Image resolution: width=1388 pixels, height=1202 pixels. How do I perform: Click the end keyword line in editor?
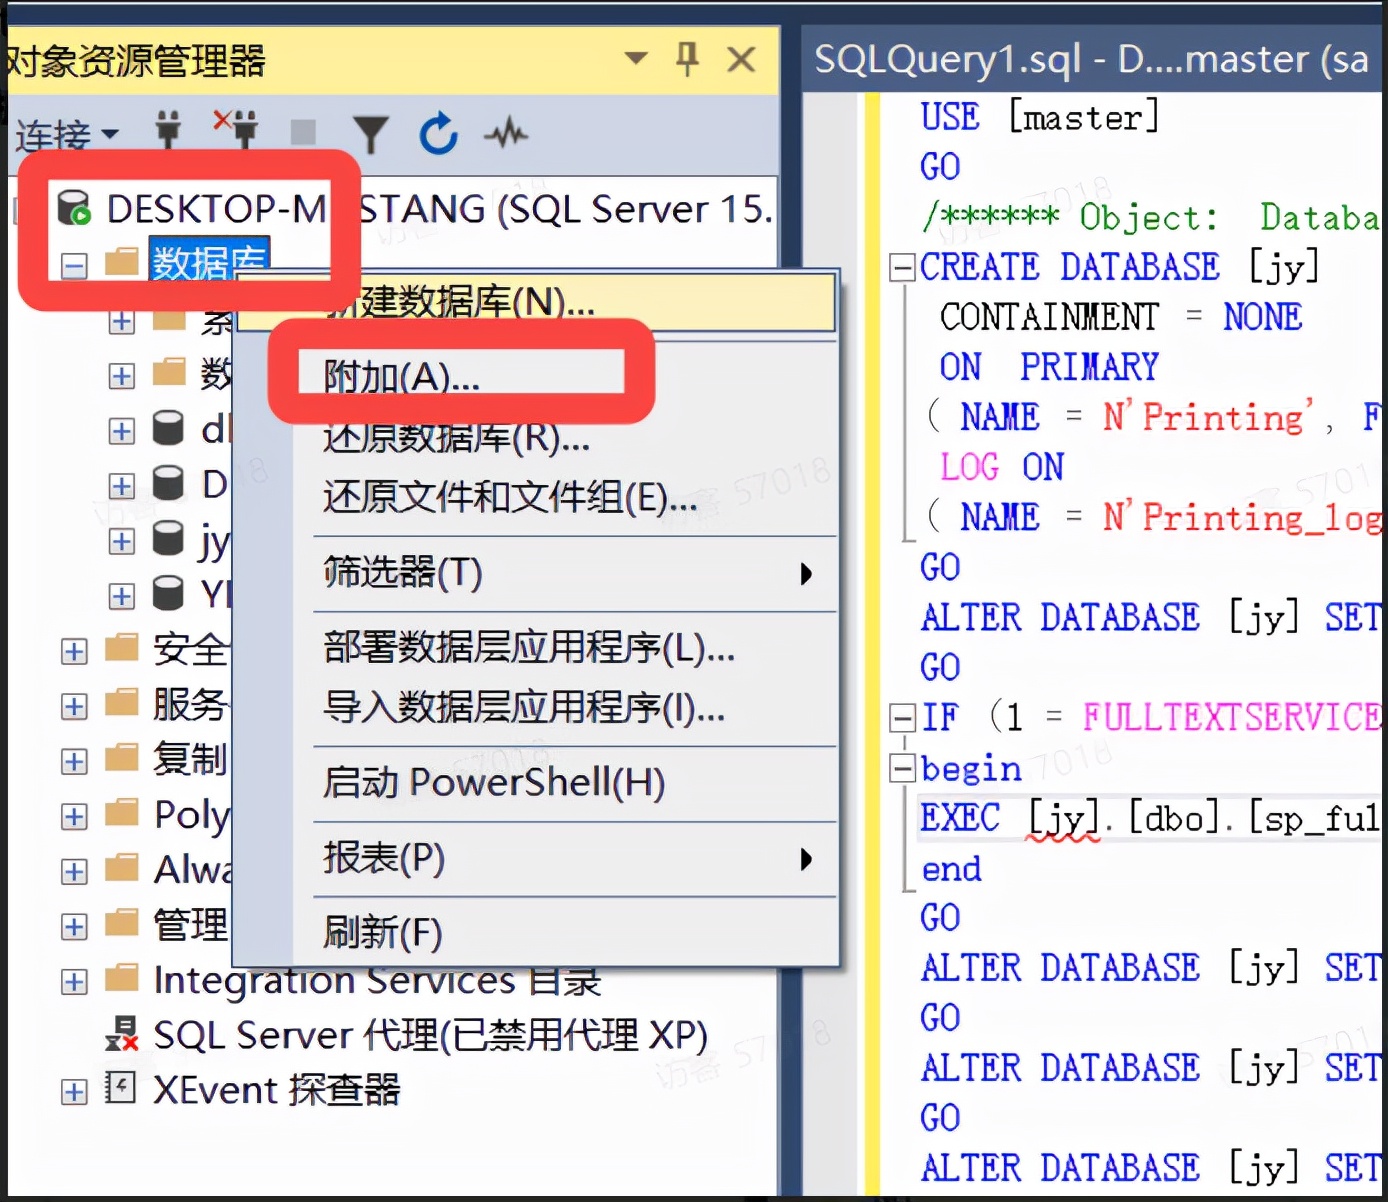click(x=951, y=868)
